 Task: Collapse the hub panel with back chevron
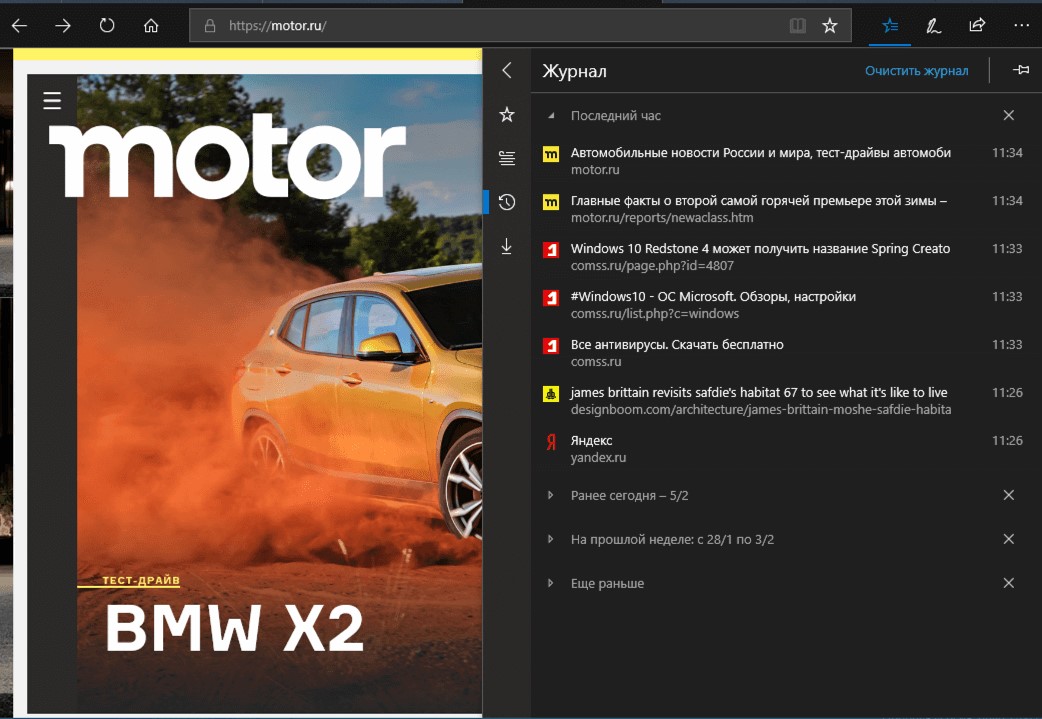pos(507,70)
